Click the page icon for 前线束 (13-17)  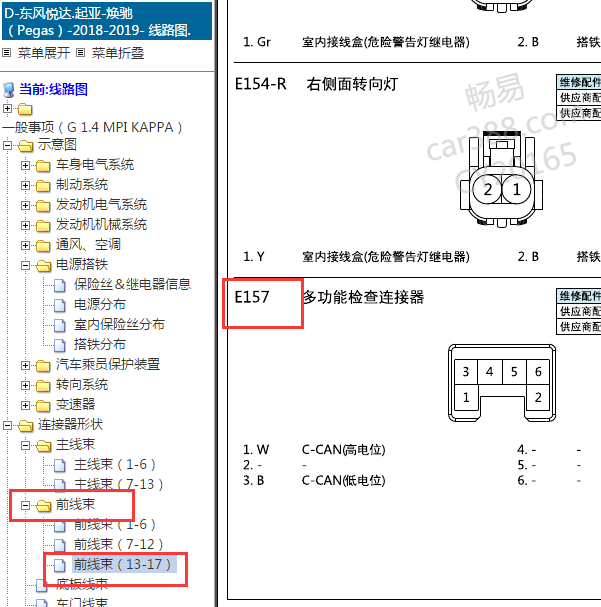coord(60,565)
